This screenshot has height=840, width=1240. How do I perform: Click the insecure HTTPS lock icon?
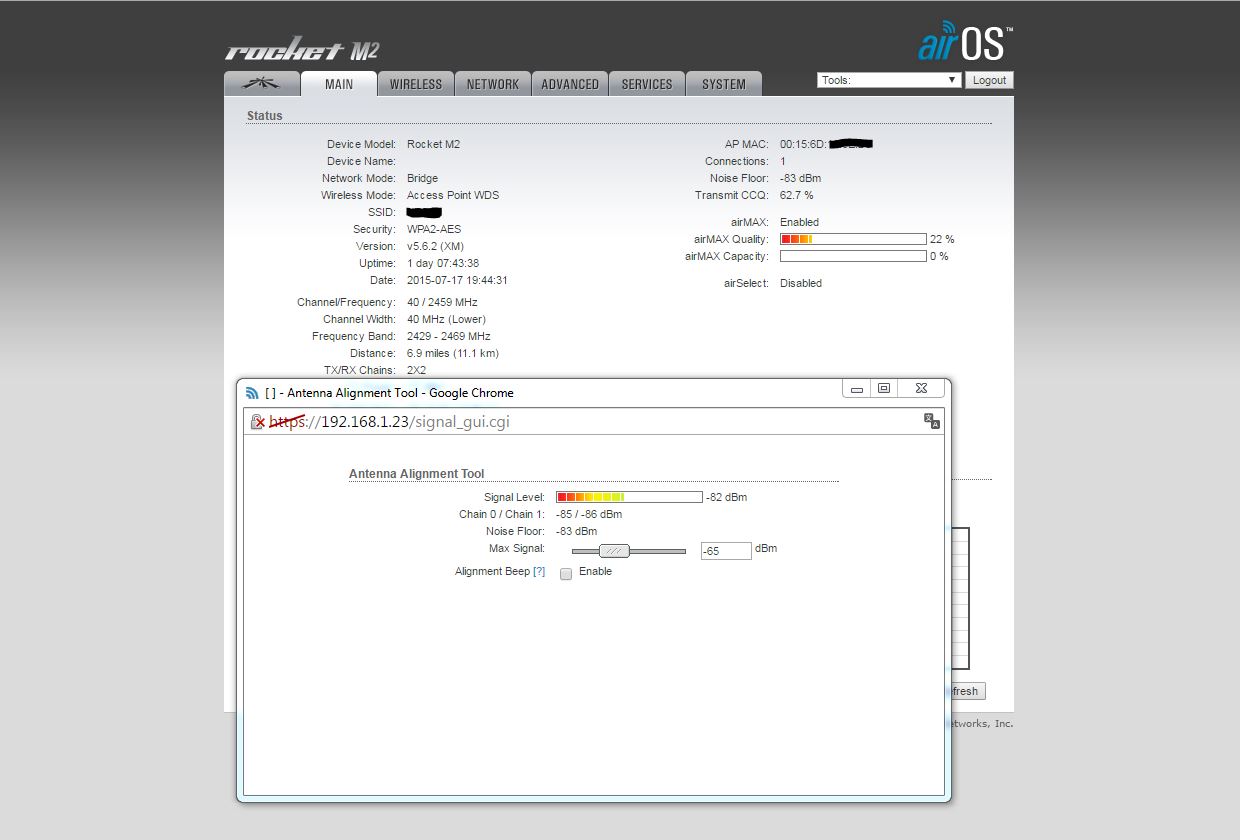point(257,422)
